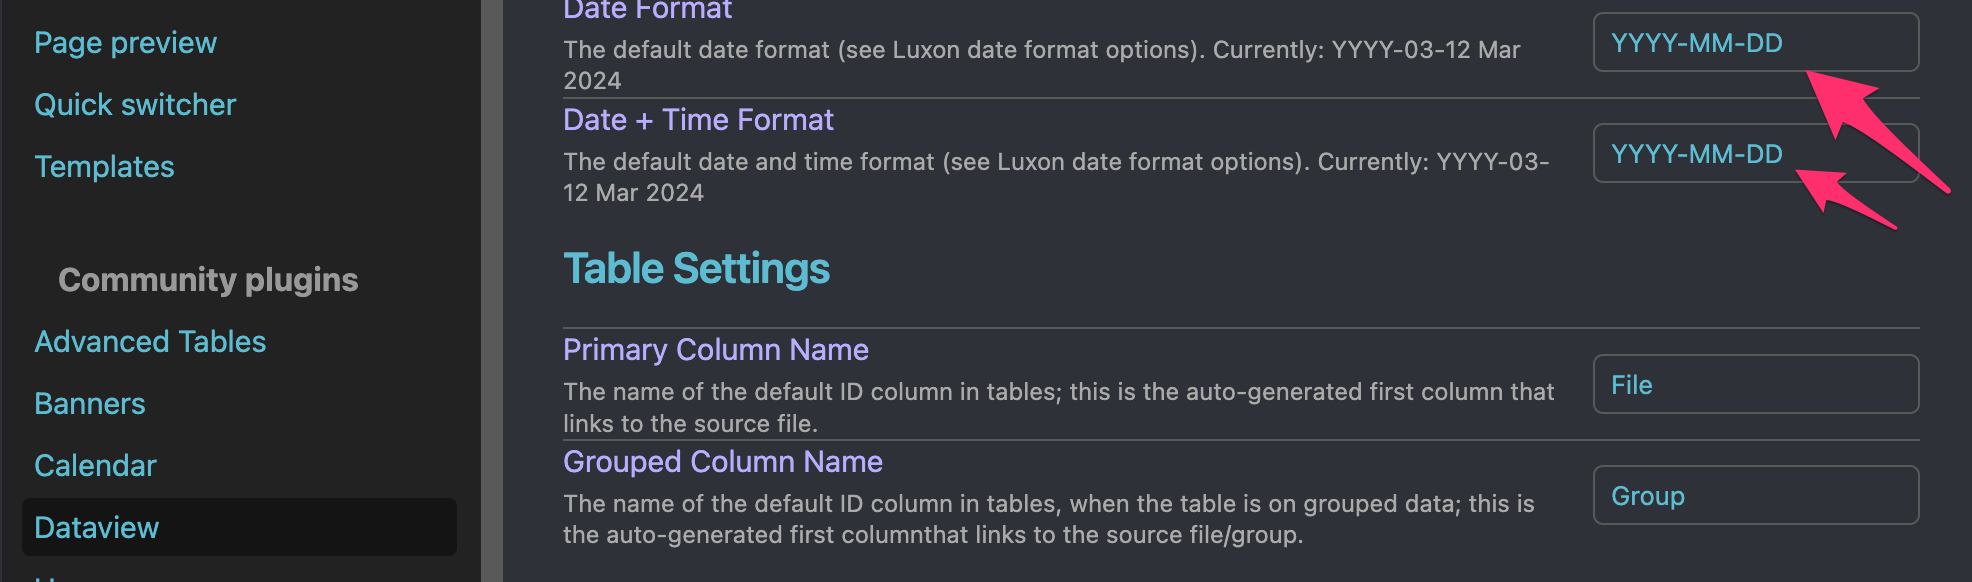Click Luxon date format options in Date Format description

pyautogui.click(x=1044, y=50)
